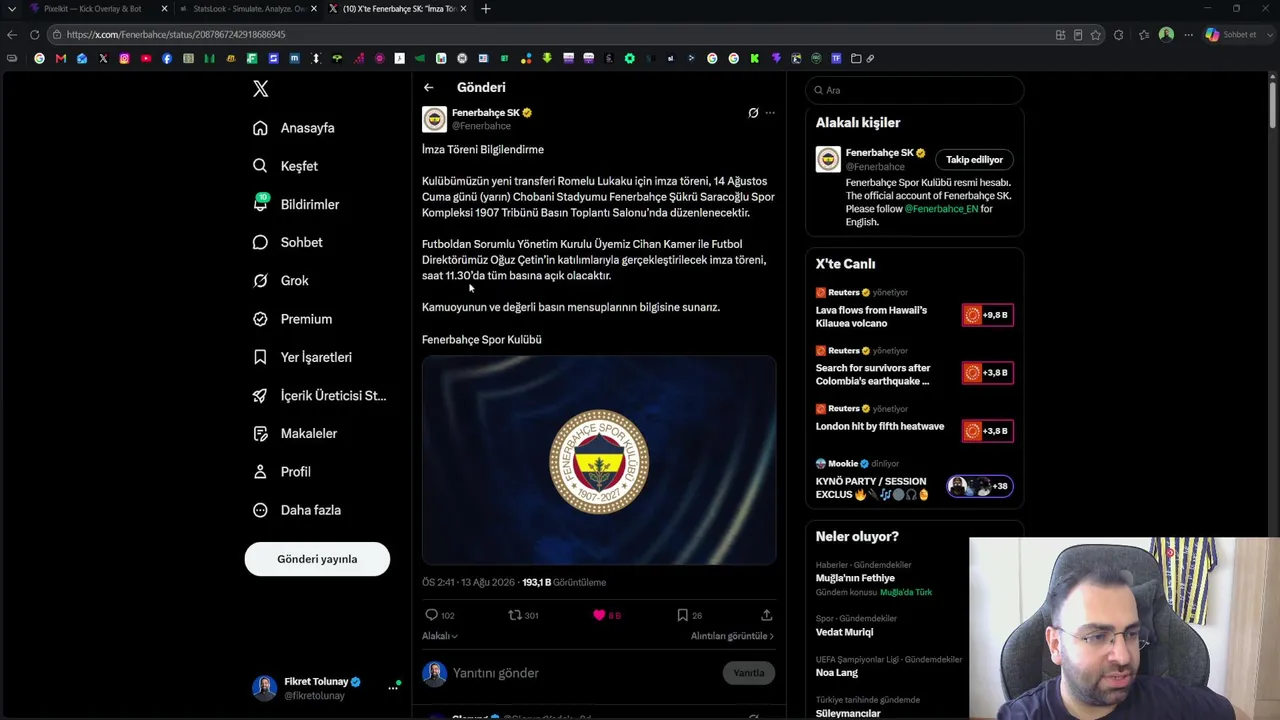
Task: Share the post via the share icon
Action: click(x=766, y=615)
